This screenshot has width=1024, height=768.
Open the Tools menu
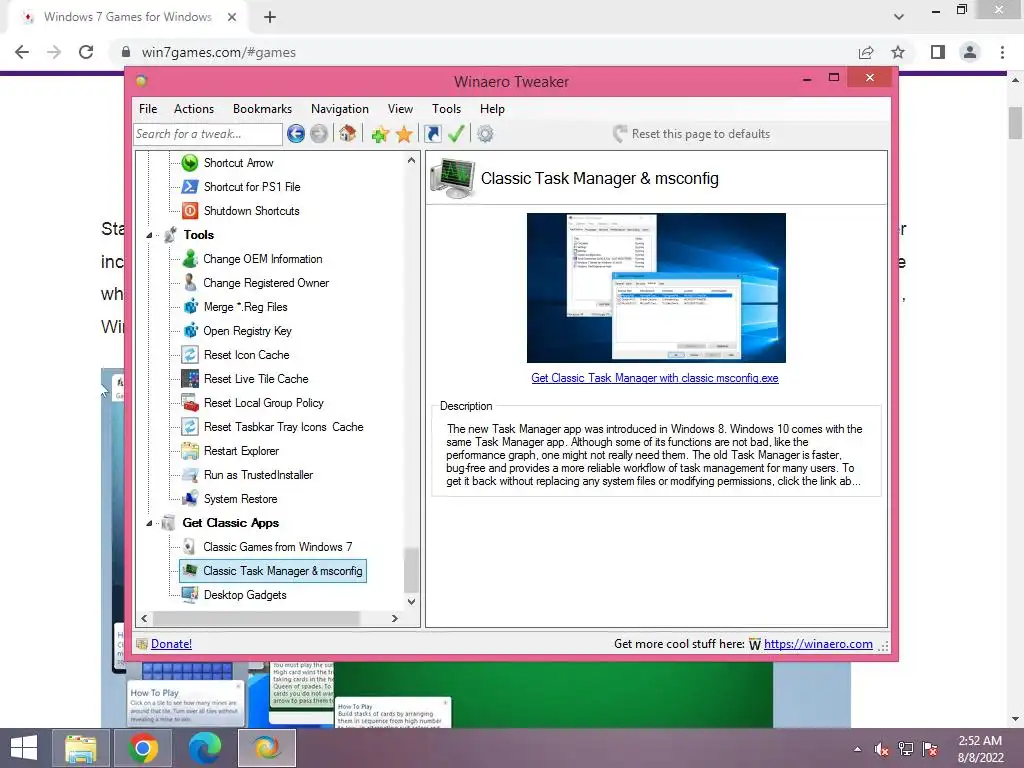tap(446, 109)
